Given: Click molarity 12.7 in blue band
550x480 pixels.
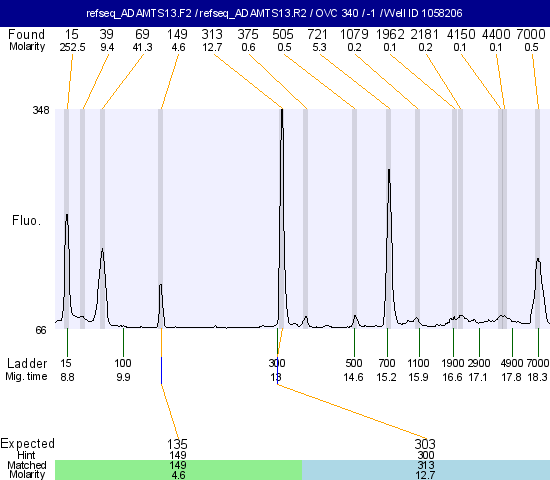Looking at the screenshot, I should point(425,475).
